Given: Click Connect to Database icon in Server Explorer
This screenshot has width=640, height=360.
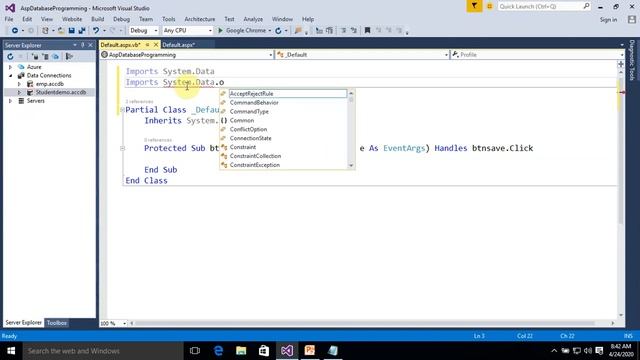Looking at the screenshot, I should click(x=35, y=57).
